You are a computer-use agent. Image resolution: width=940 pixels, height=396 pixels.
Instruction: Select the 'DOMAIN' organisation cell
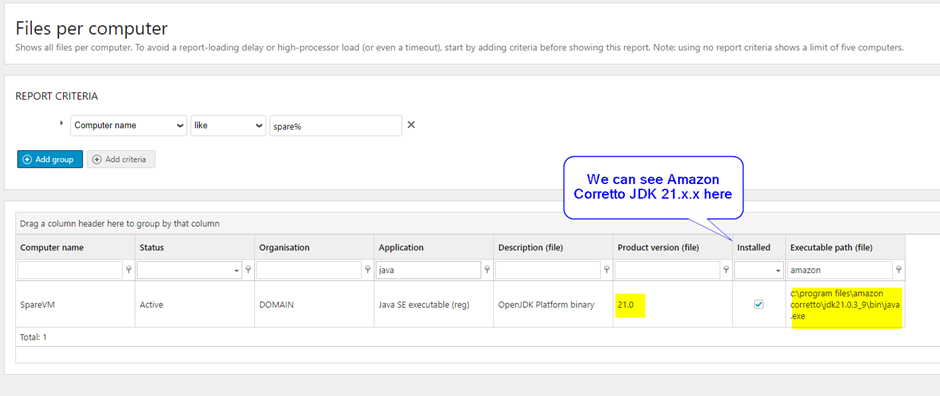coord(314,304)
